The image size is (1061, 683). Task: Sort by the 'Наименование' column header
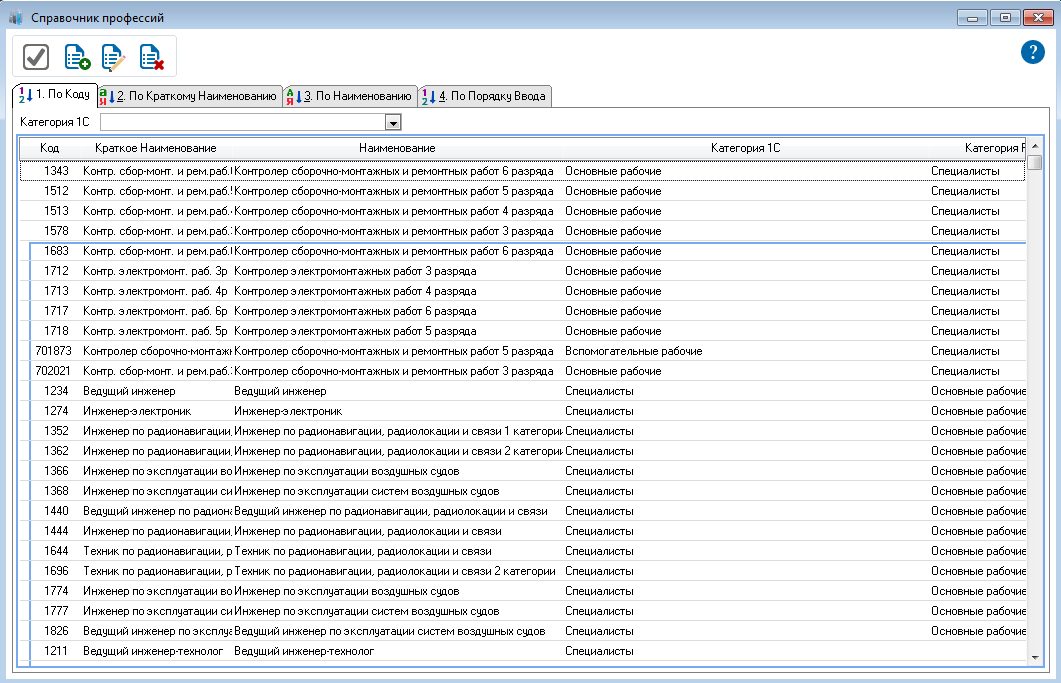tap(397, 148)
